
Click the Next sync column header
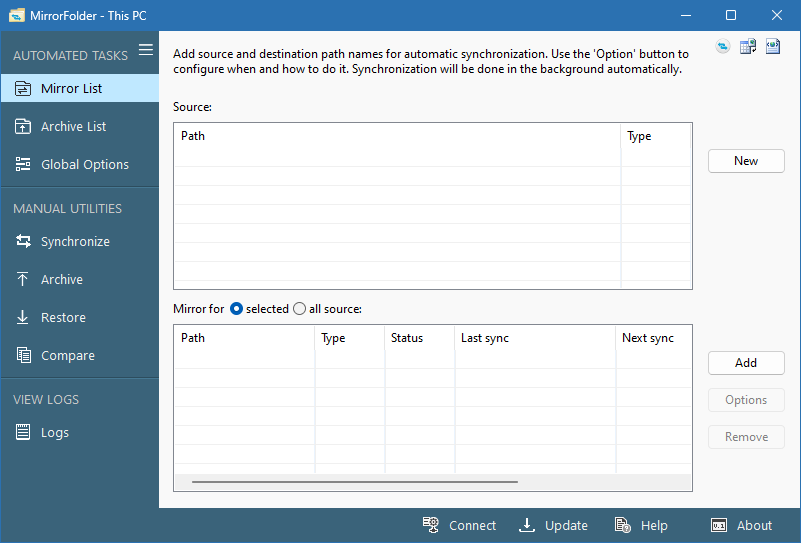(653, 338)
